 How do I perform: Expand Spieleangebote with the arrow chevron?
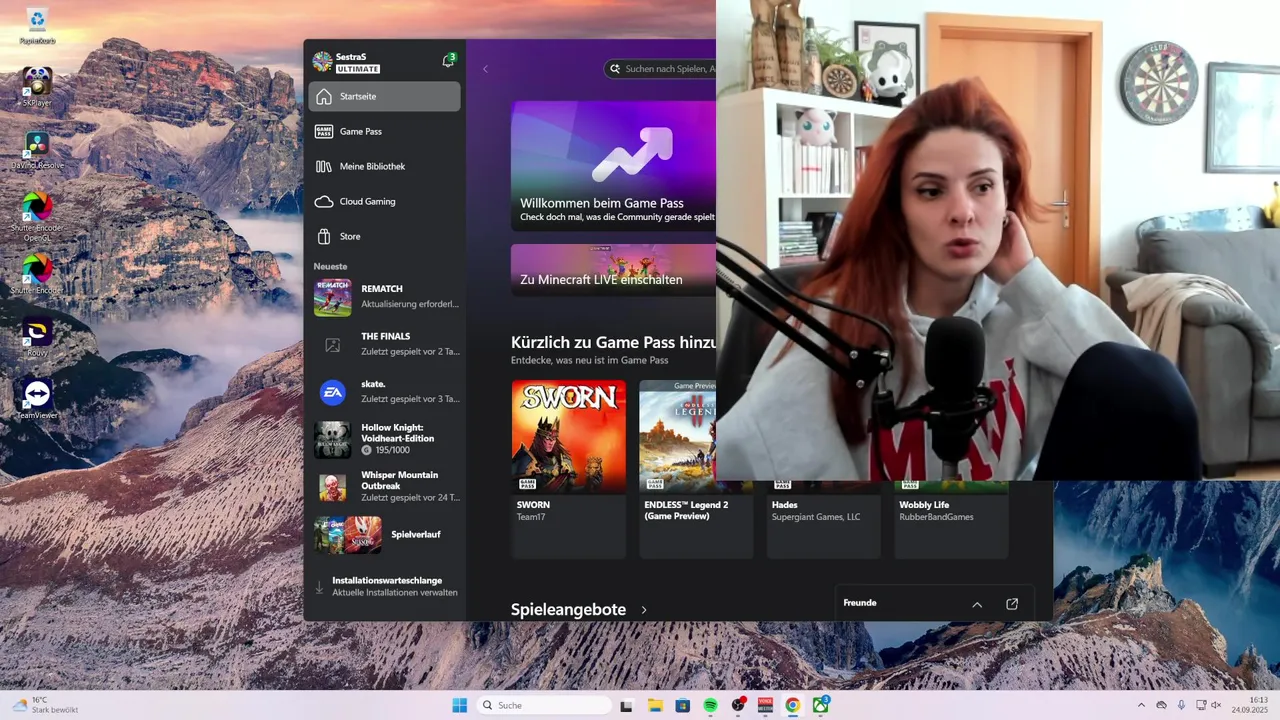tap(644, 610)
